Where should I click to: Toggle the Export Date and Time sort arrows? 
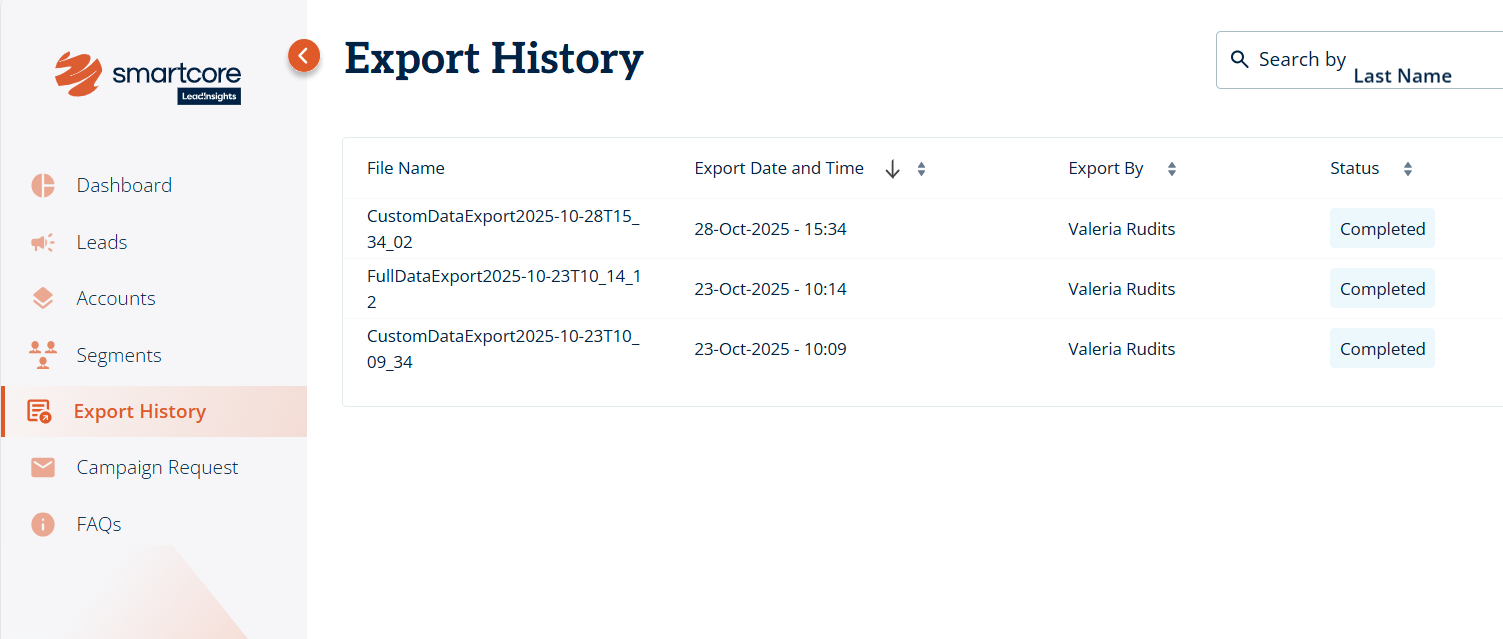(x=921, y=169)
